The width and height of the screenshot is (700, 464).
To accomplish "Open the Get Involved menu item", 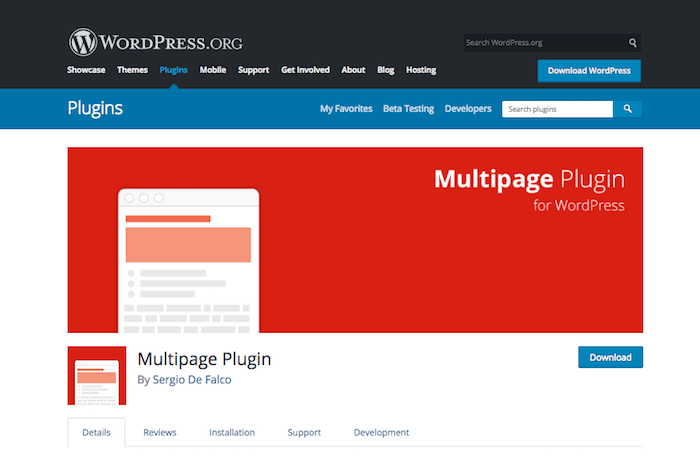I will coord(305,70).
